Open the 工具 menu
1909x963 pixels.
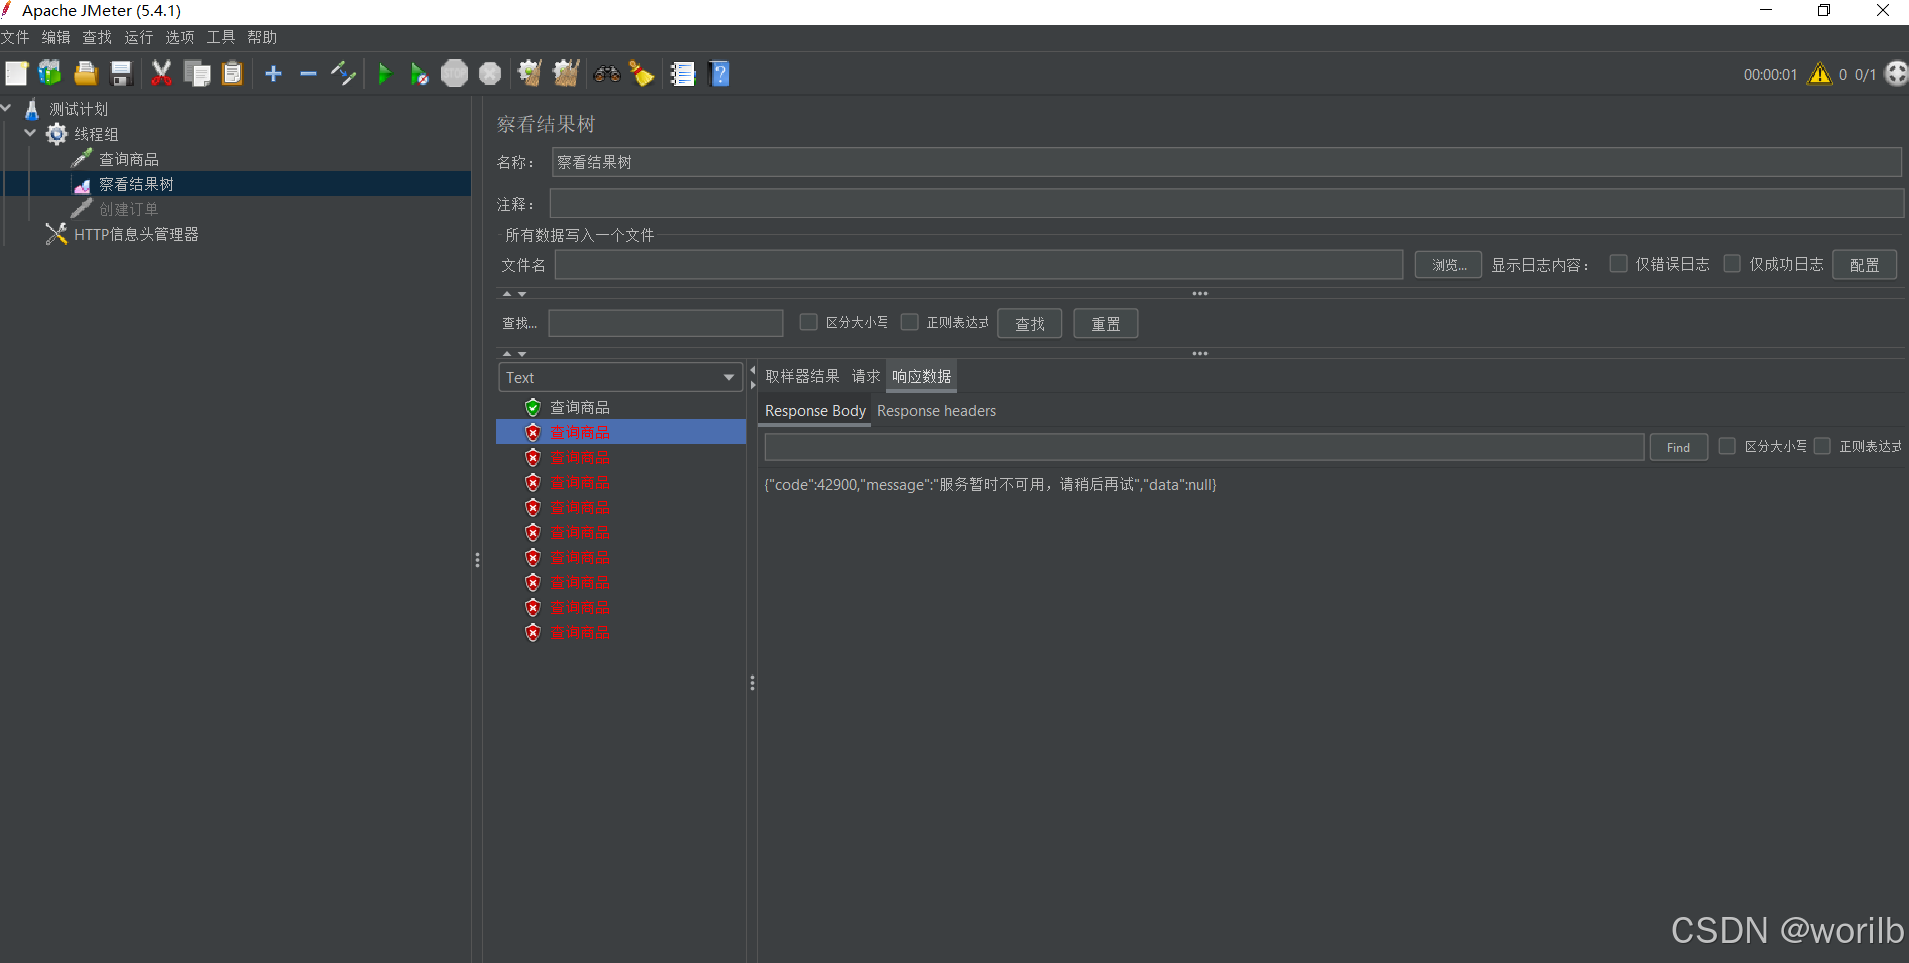point(221,37)
